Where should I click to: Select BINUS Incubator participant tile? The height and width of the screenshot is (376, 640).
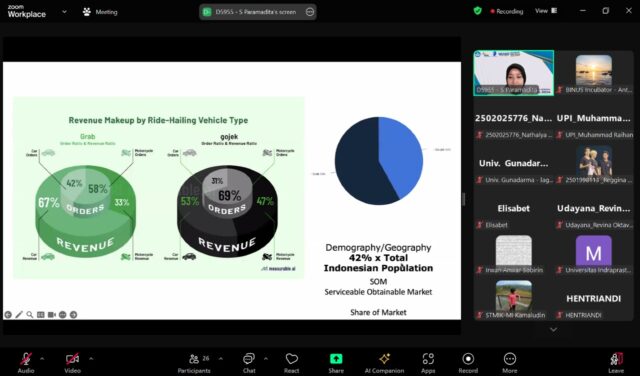(x=594, y=73)
